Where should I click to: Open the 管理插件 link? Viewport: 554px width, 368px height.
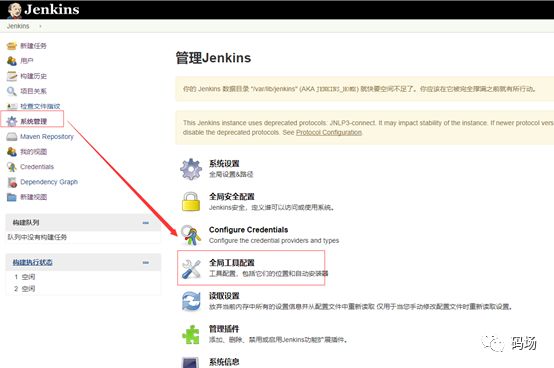(x=224, y=329)
